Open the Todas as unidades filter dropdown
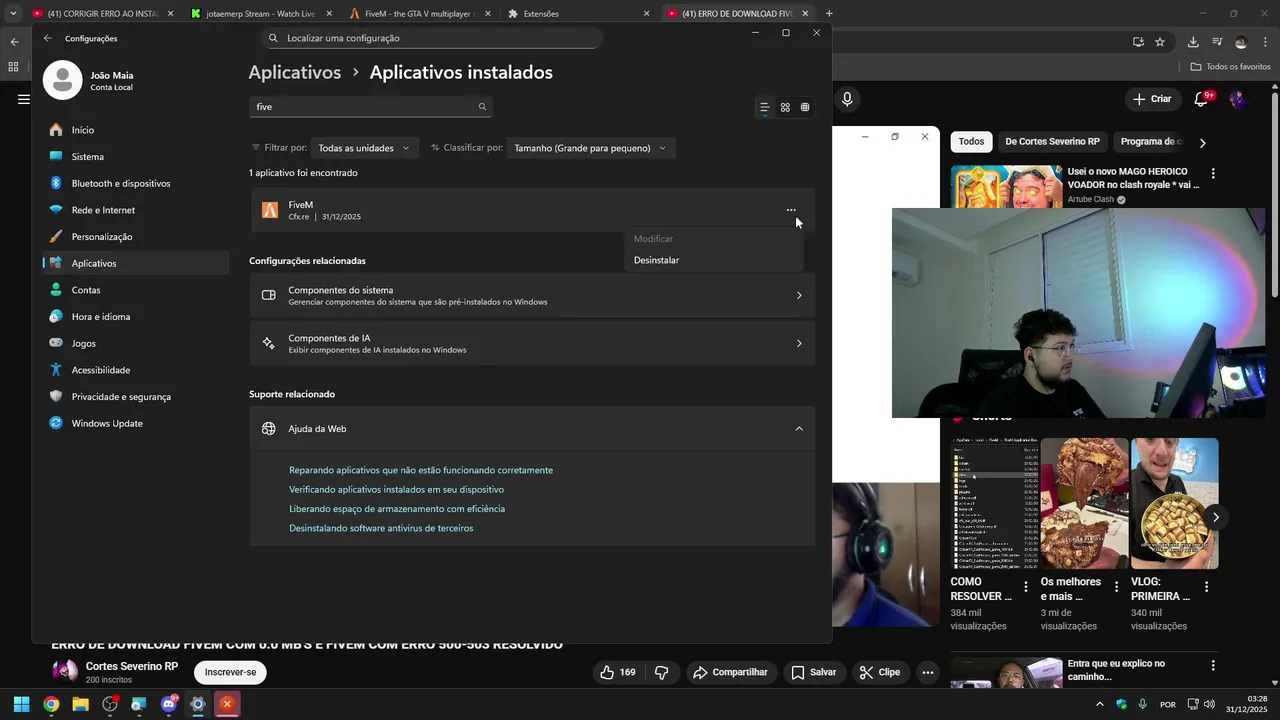The height and width of the screenshot is (720, 1280). 364,148
